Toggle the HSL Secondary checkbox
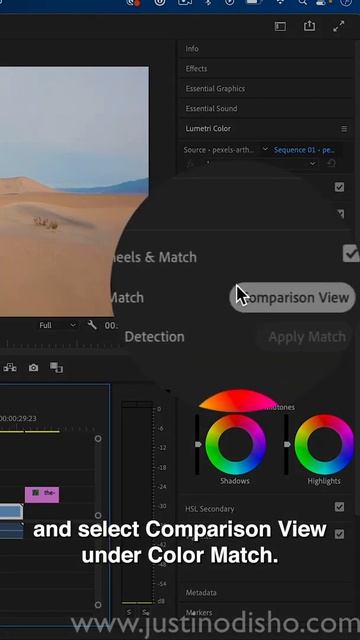Viewport: 360px width, 640px height. 339,507
